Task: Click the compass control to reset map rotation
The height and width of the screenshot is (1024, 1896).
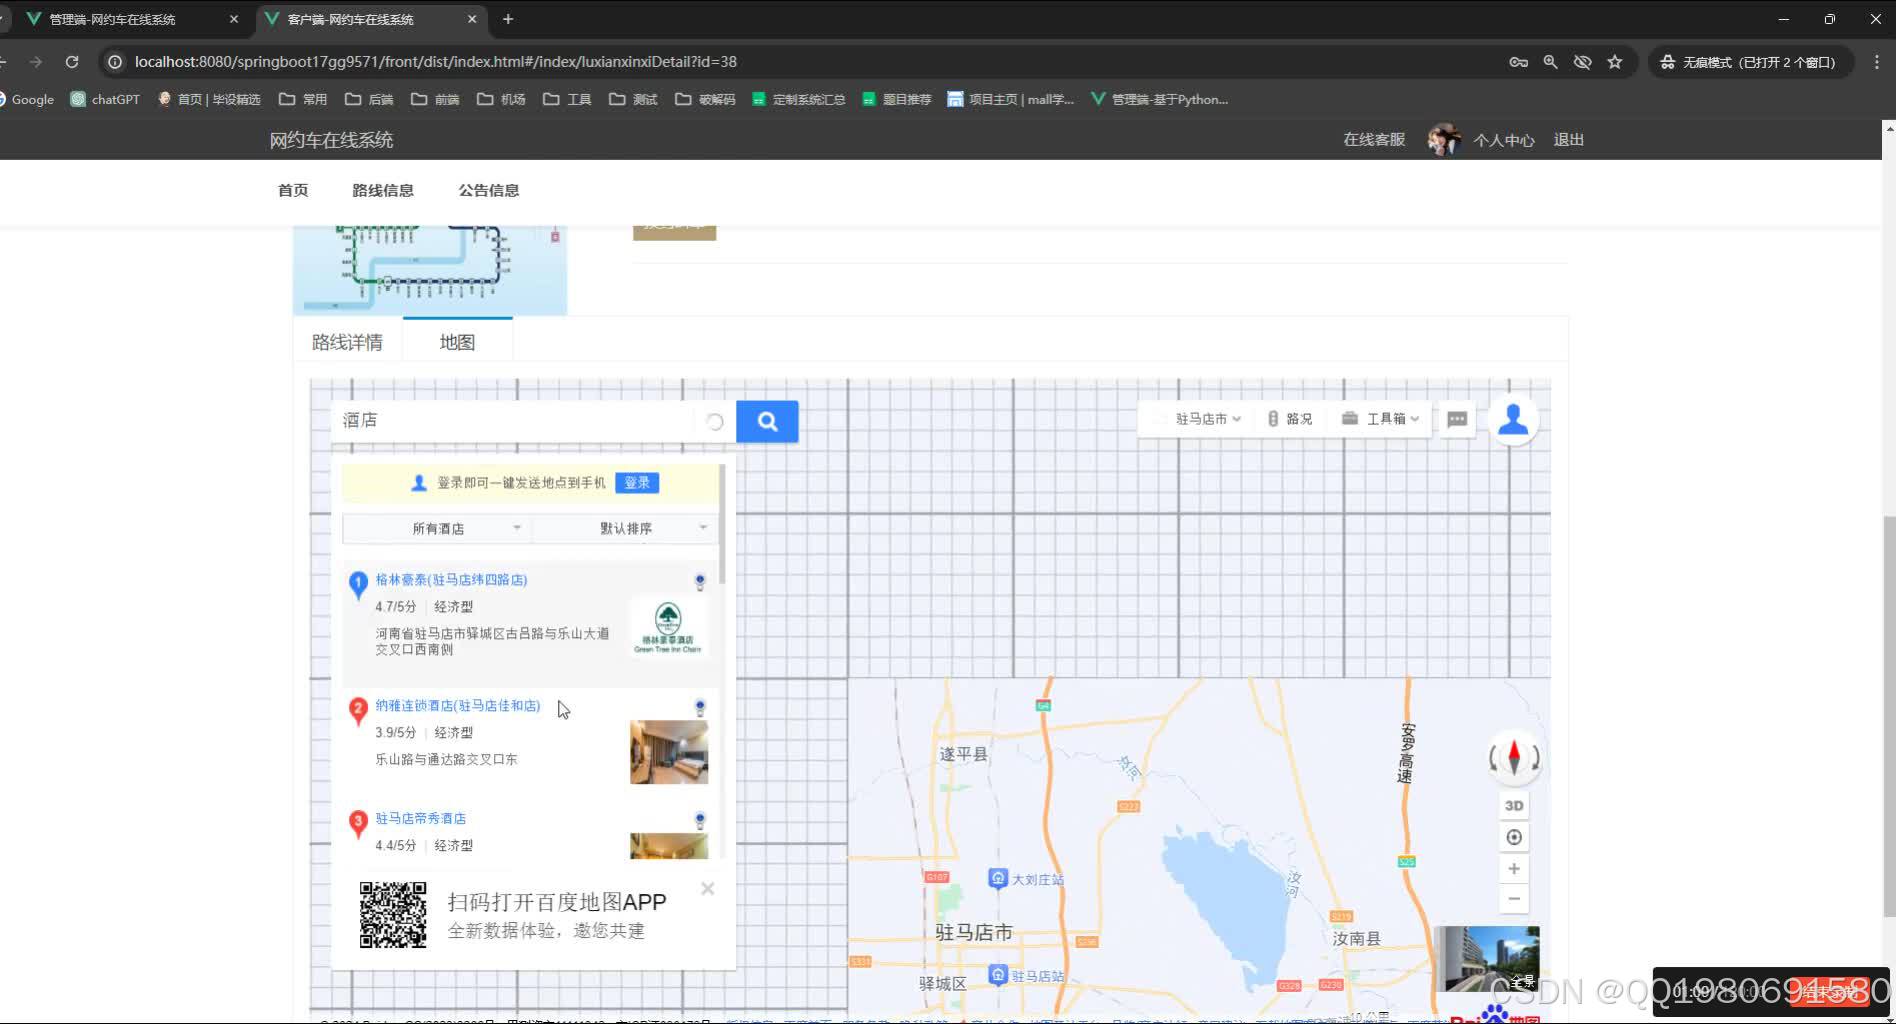Action: [x=1513, y=758]
